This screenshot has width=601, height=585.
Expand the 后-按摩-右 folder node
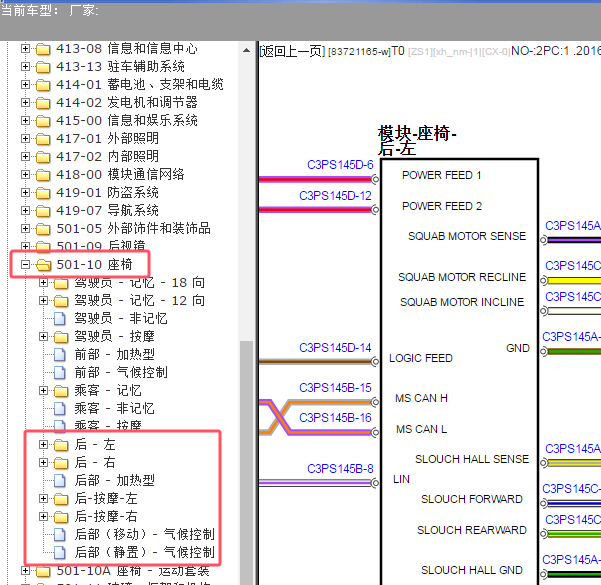click(43, 516)
